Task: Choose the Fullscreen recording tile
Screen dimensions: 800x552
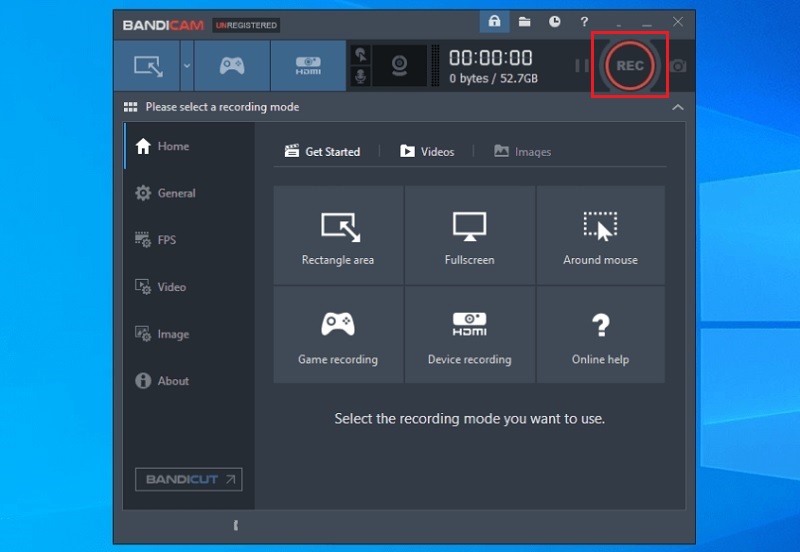Action: (x=469, y=235)
